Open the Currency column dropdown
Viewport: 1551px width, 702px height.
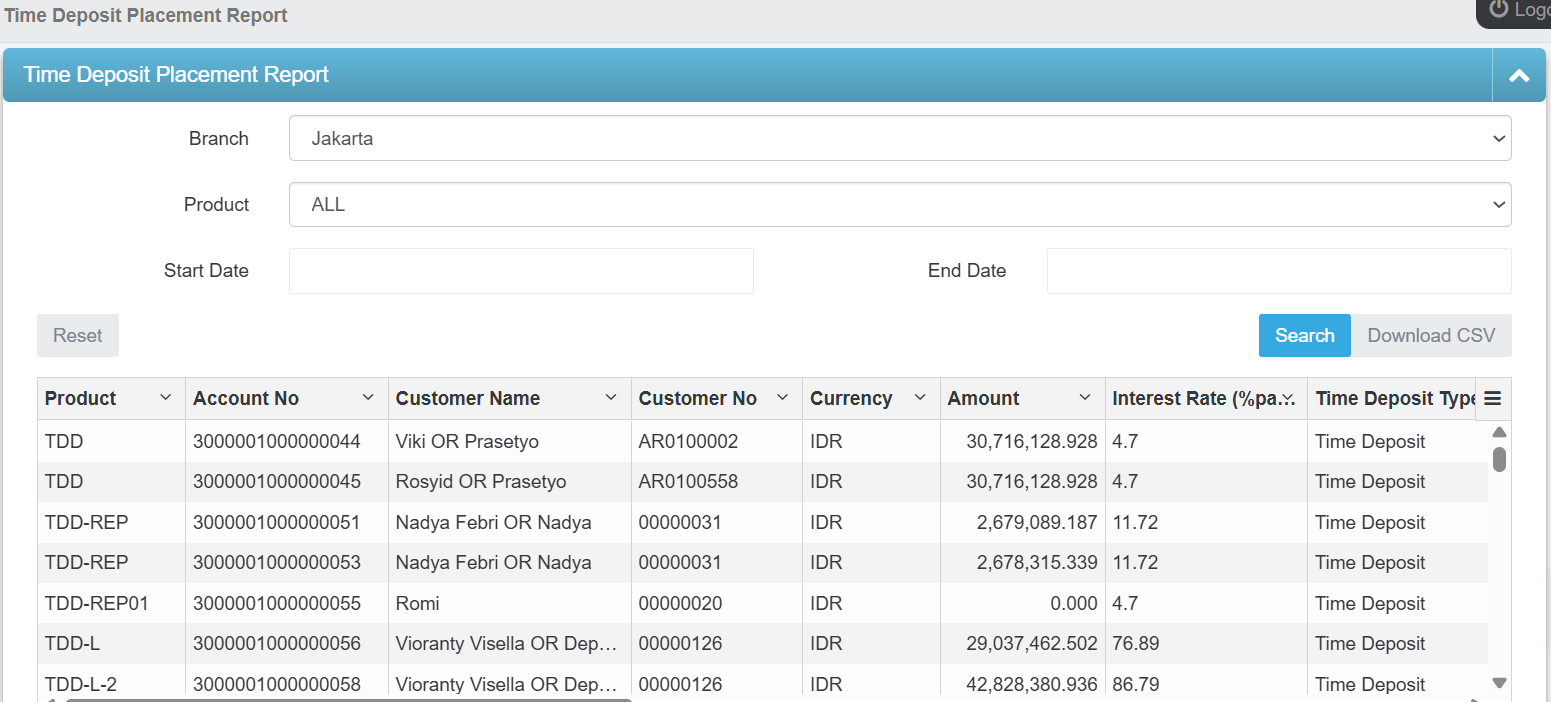[920, 398]
